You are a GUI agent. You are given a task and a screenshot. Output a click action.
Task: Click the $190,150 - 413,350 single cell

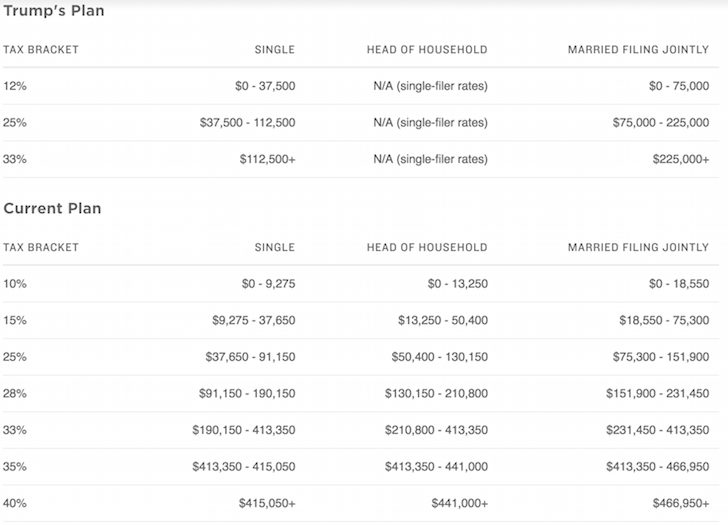pyautogui.click(x=243, y=430)
